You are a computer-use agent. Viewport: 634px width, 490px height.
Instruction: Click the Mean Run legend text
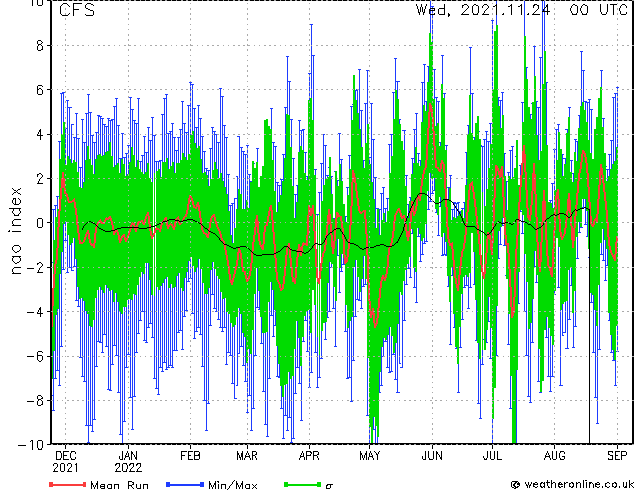click(x=119, y=485)
